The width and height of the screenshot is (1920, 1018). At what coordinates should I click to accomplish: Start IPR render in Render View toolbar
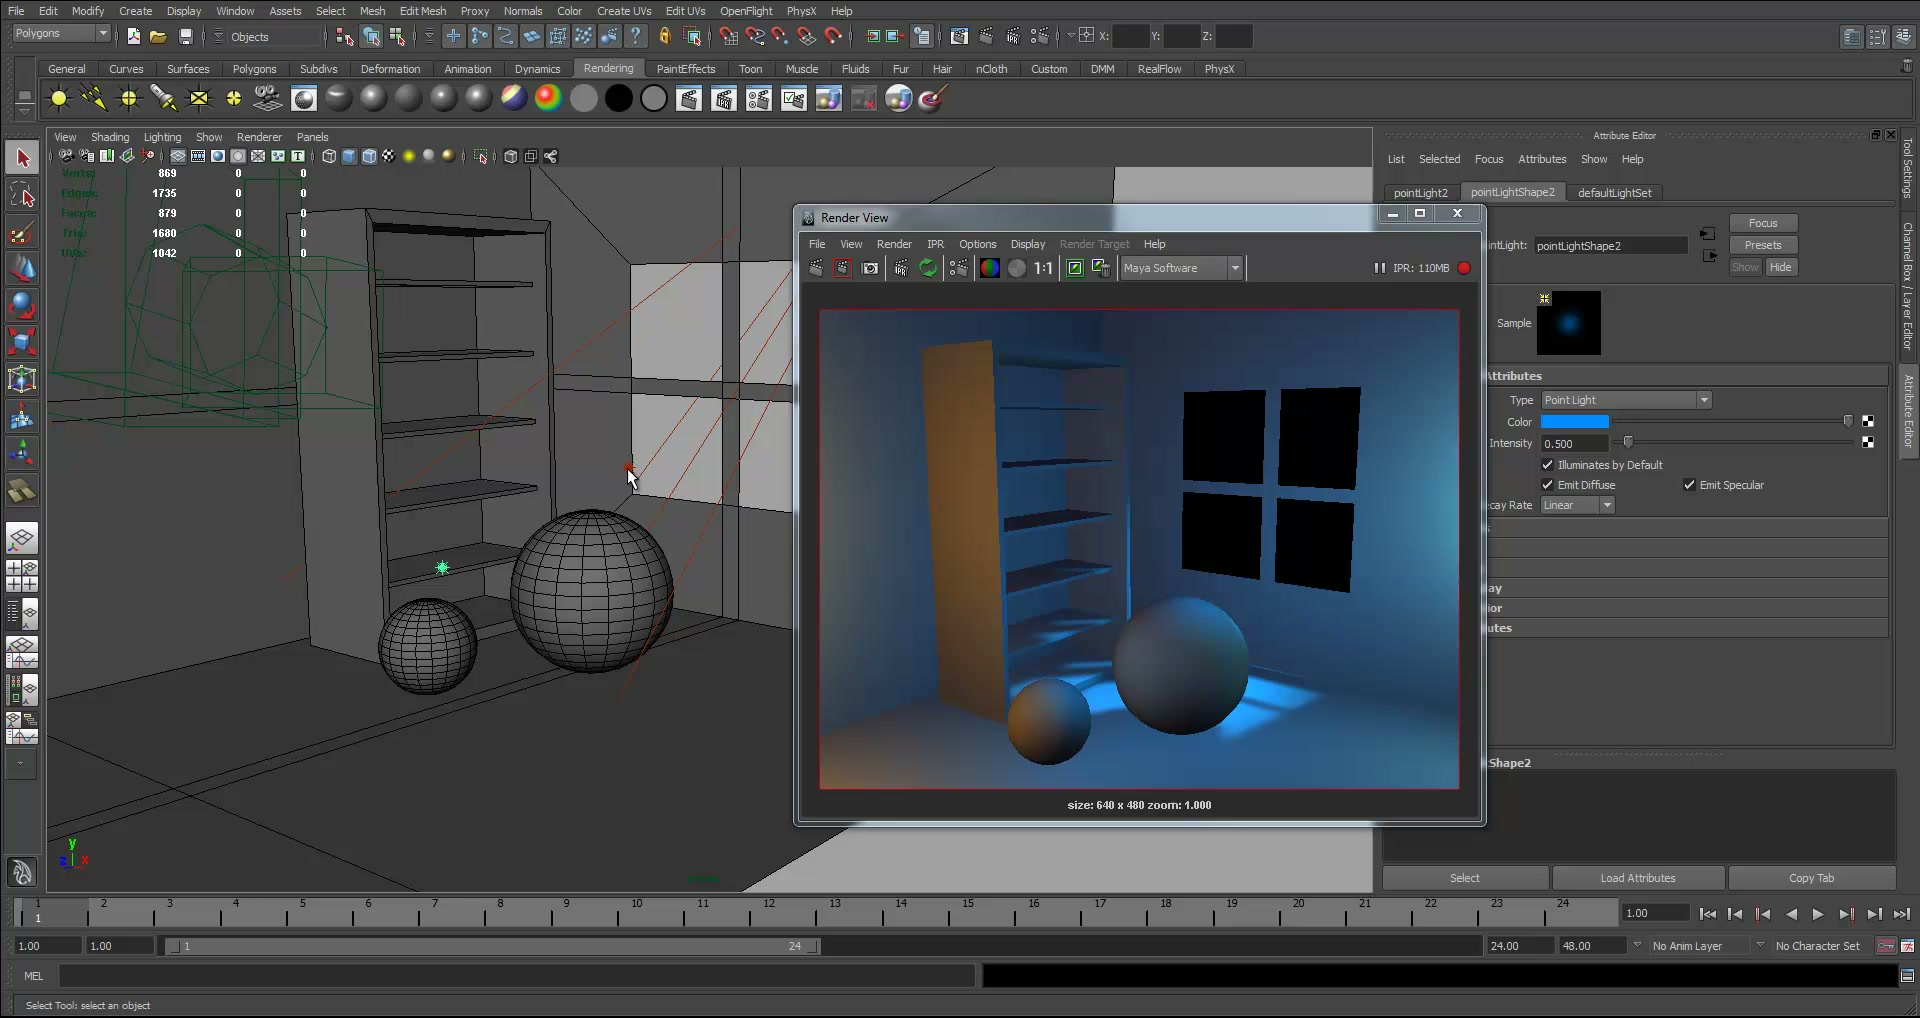point(901,268)
